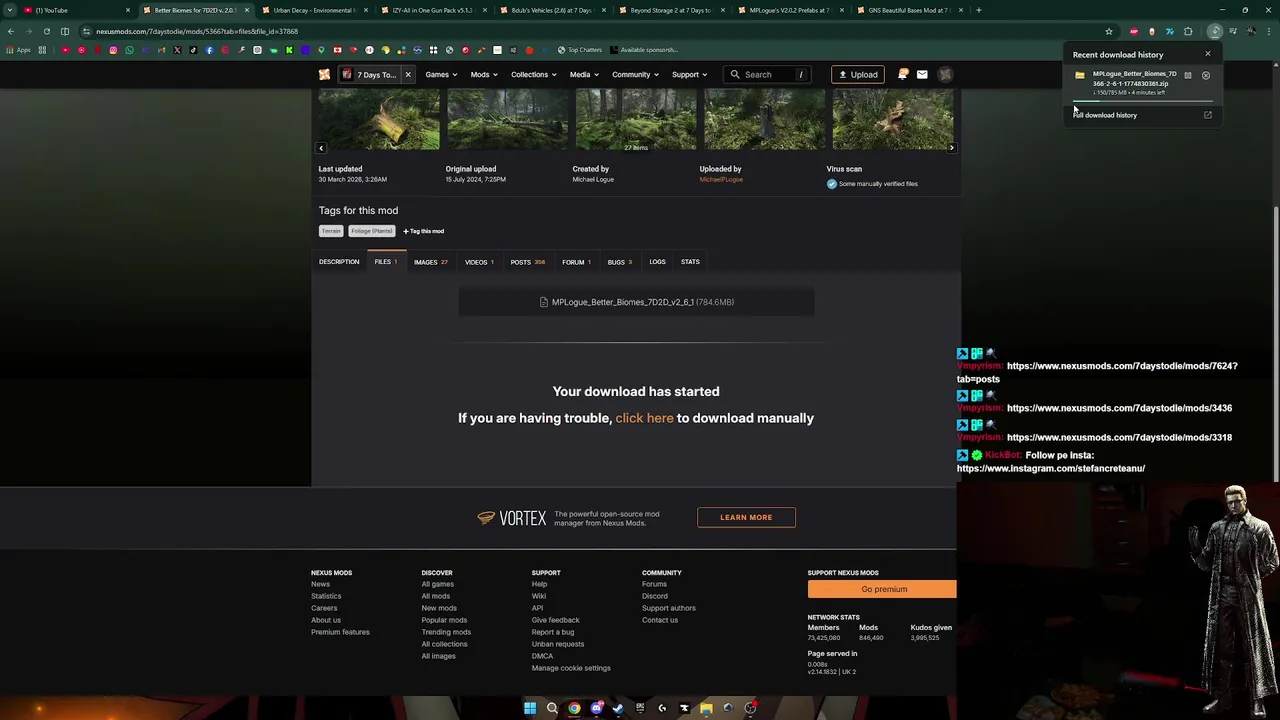Open the last gallery thumbnail with deer
The width and height of the screenshot is (1280, 720).
893,118
